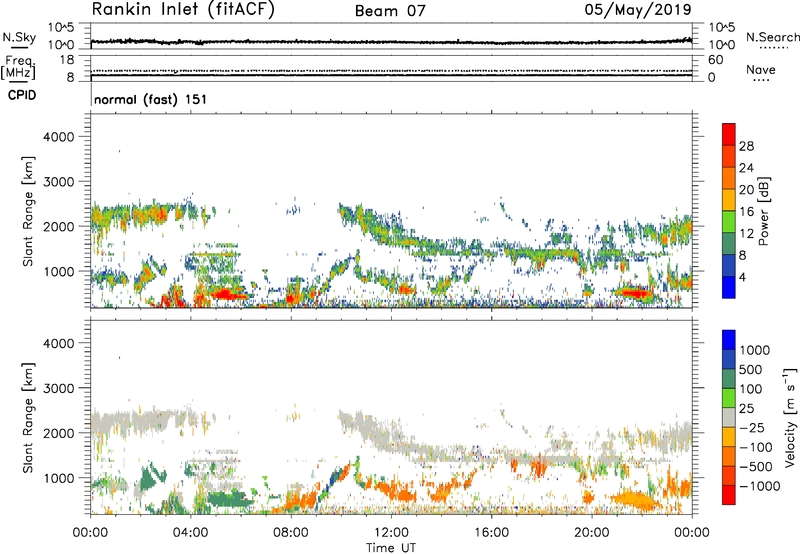Screen dimensions: 800x554
Task: Click the 'Freq. [MHz]' label
Action: click(x=19, y=68)
